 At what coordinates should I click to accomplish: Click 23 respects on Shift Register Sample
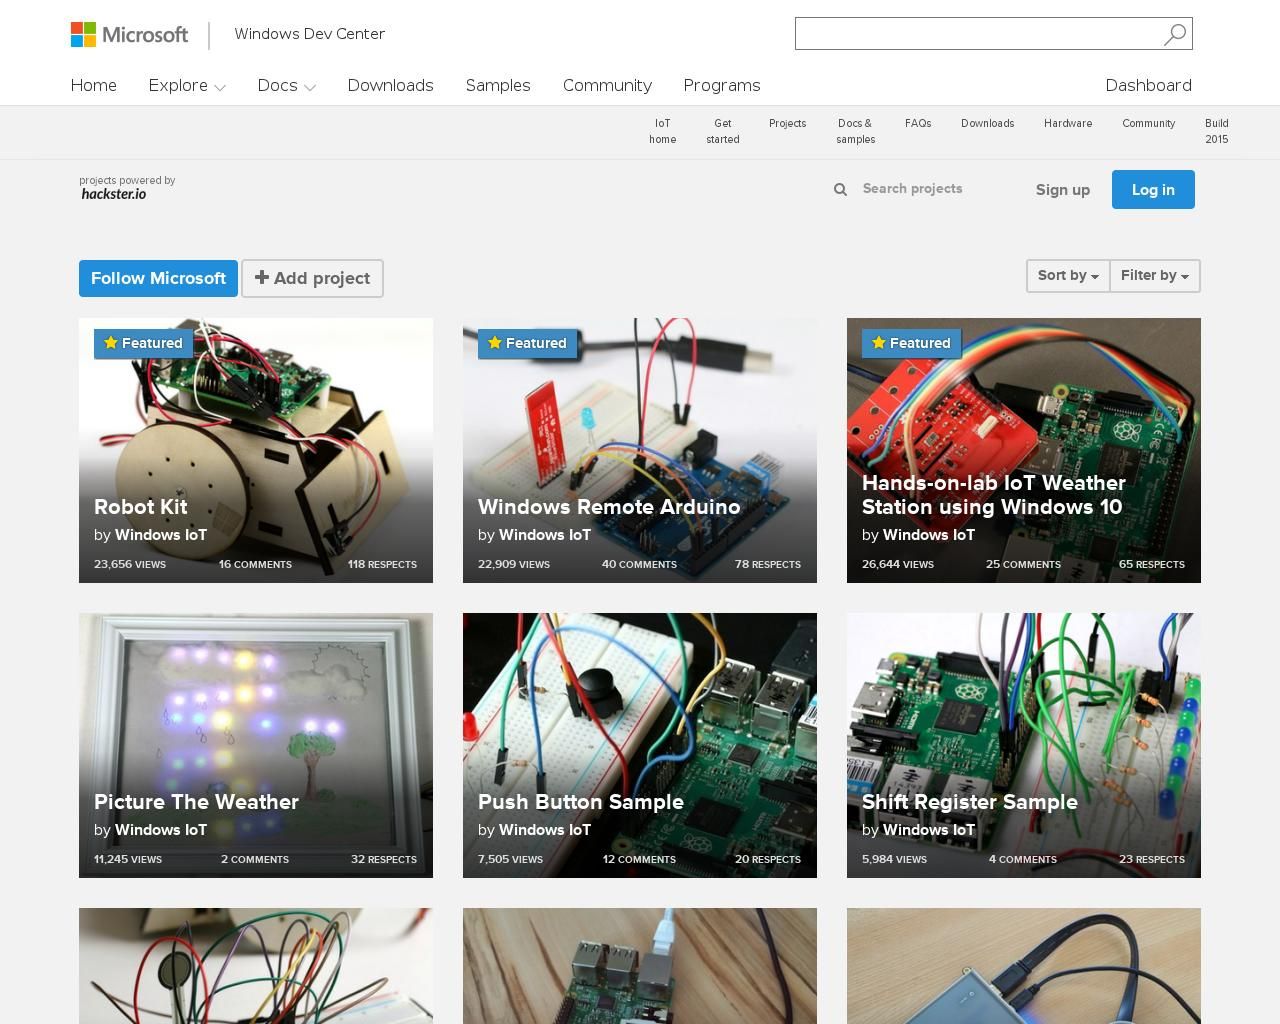(x=1152, y=859)
